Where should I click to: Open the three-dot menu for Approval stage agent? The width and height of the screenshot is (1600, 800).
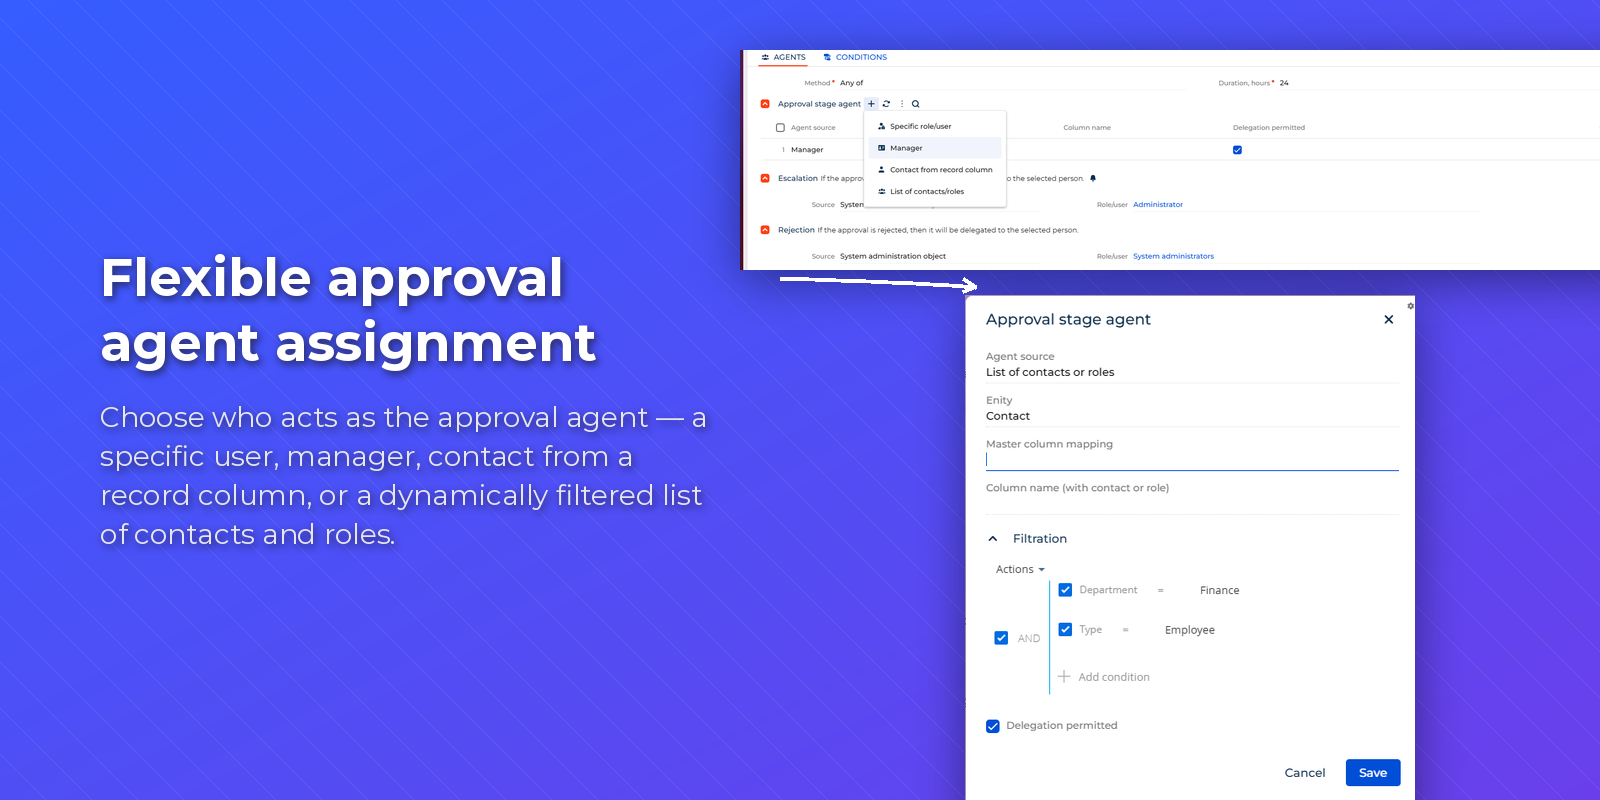902,104
